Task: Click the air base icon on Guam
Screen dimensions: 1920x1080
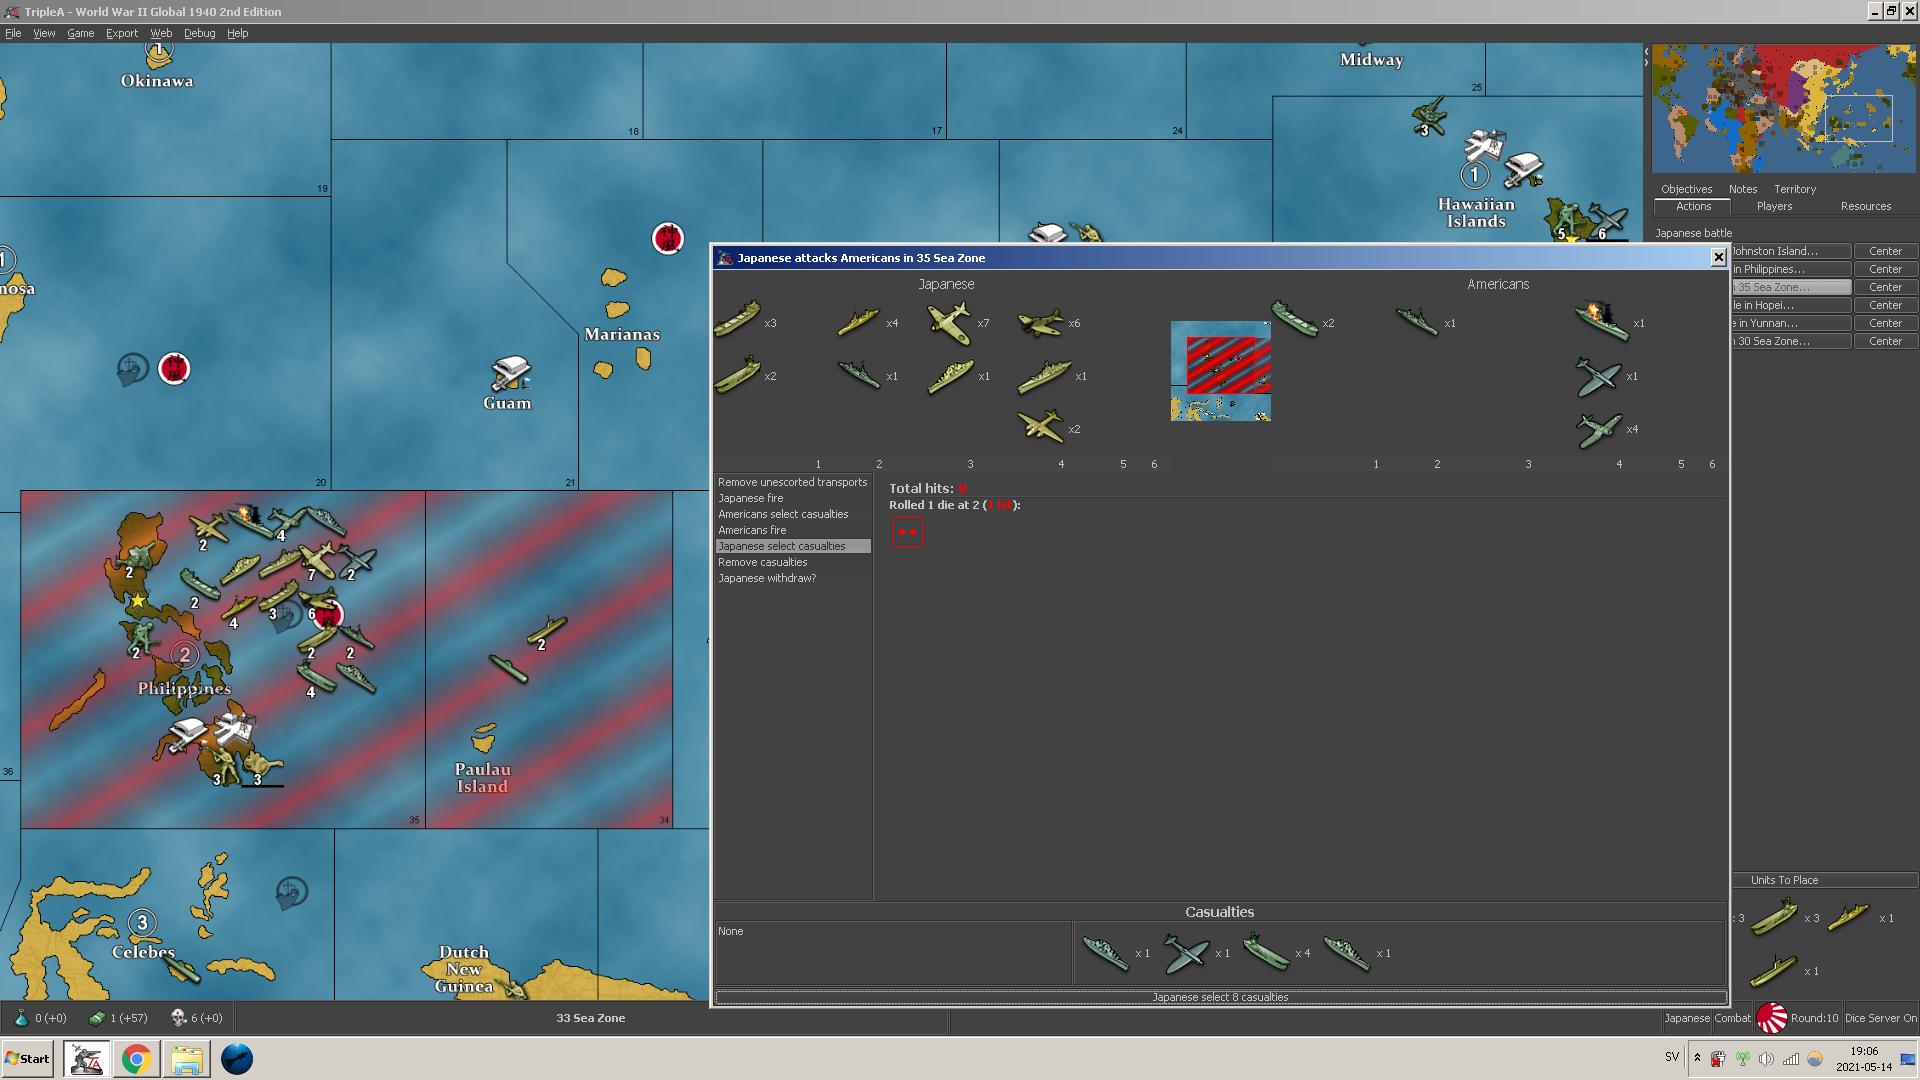Action: click(x=511, y=373)
